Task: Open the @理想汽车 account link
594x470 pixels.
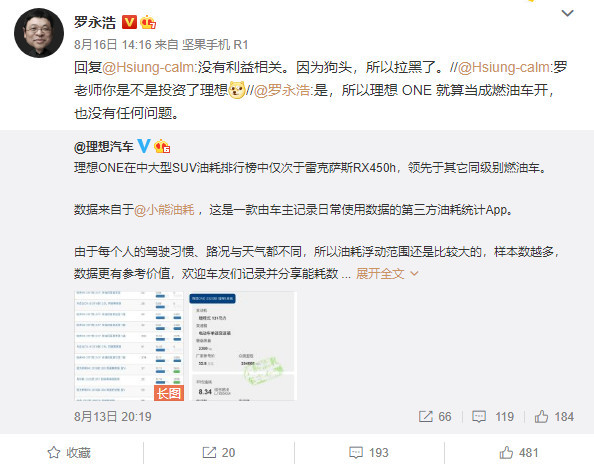Action: (x=104, y=147)
